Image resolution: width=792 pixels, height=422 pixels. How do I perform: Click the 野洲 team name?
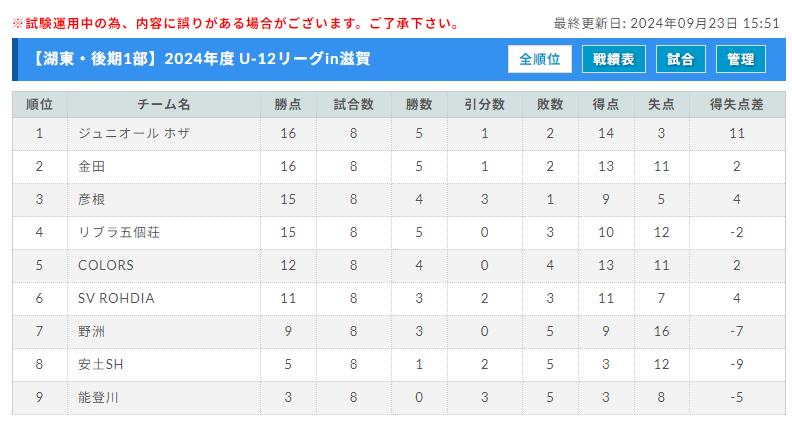click(91, 332)
